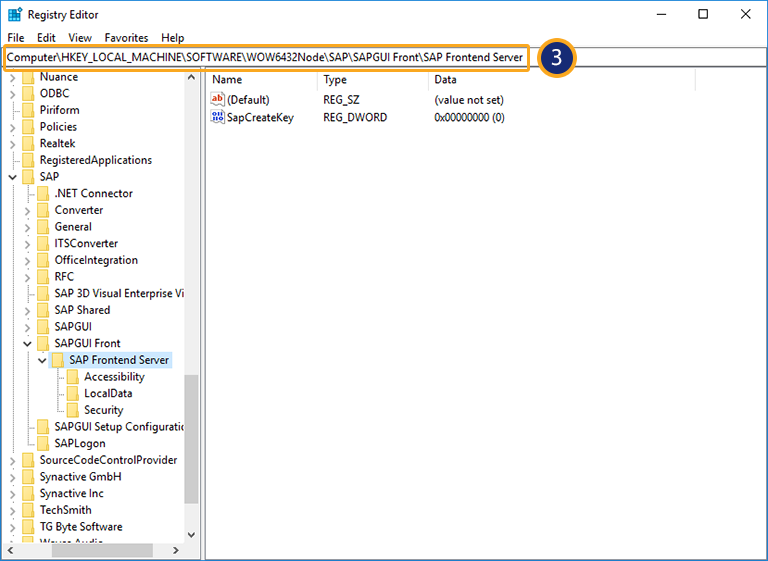Click the SapCreateKey DWORD value icon
This screenshot has height=561, width=768.
(218, 117)
